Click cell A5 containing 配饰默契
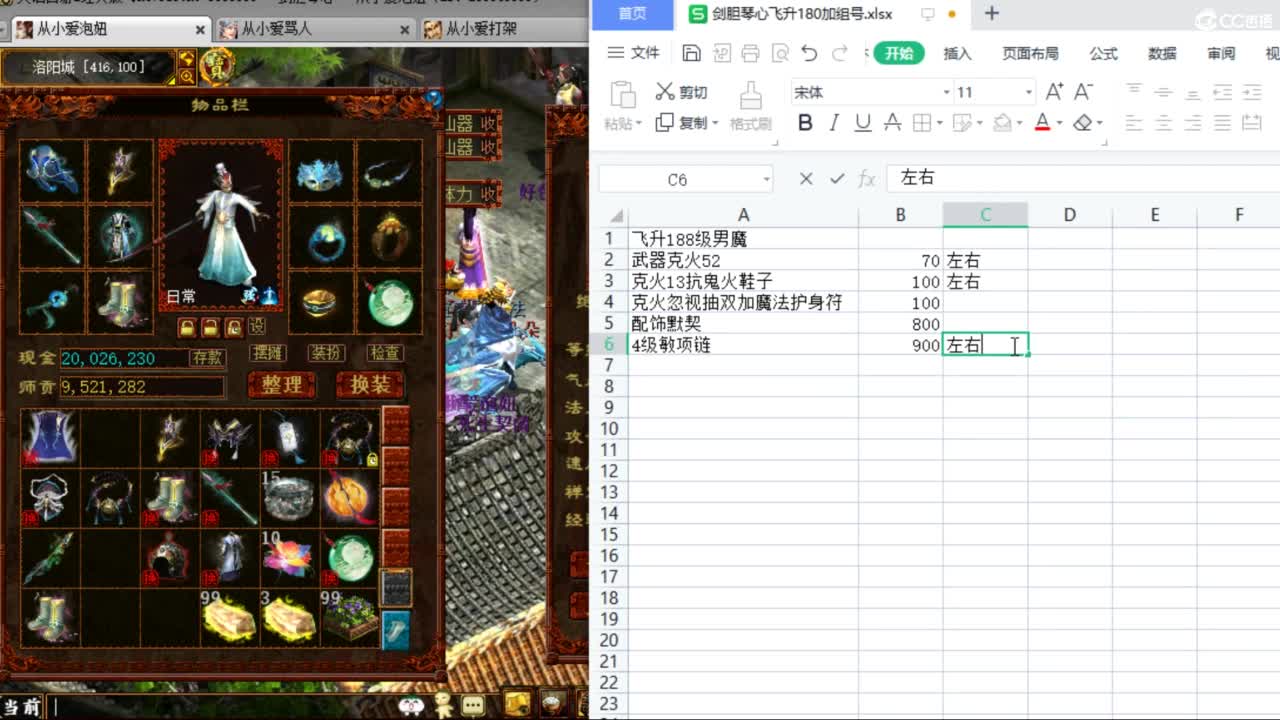The height and width of the screenshot is (720, 1280). [743, 324]
